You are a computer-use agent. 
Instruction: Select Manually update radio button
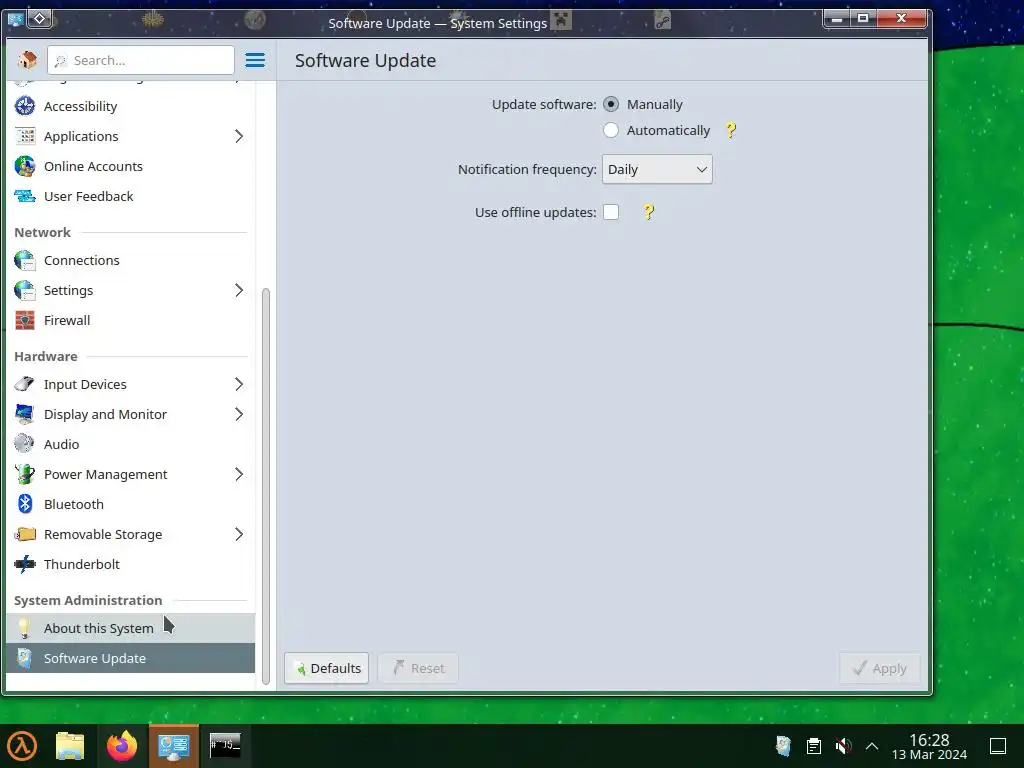point(611,104)
